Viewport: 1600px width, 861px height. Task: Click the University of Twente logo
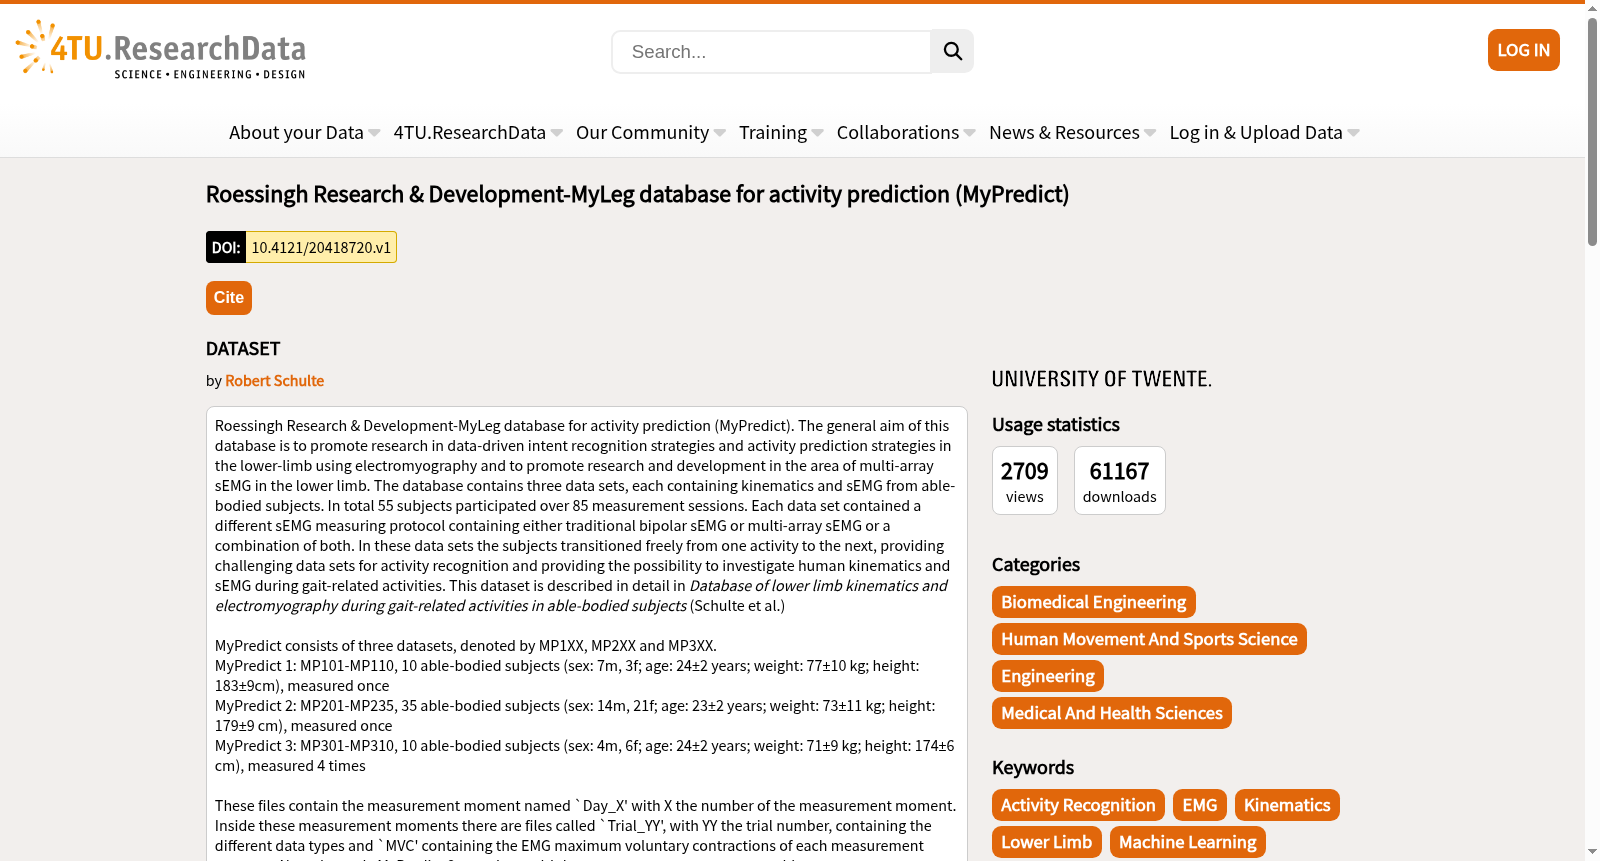1102,379
